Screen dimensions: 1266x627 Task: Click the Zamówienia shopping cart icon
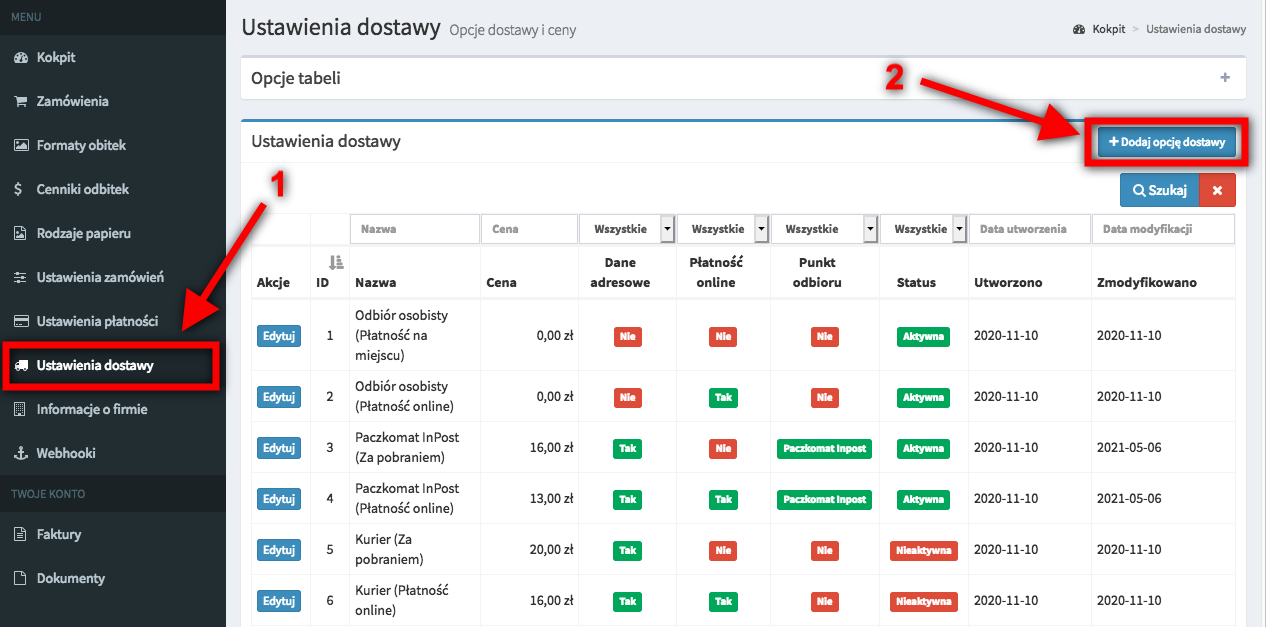[x=20, y=102]
